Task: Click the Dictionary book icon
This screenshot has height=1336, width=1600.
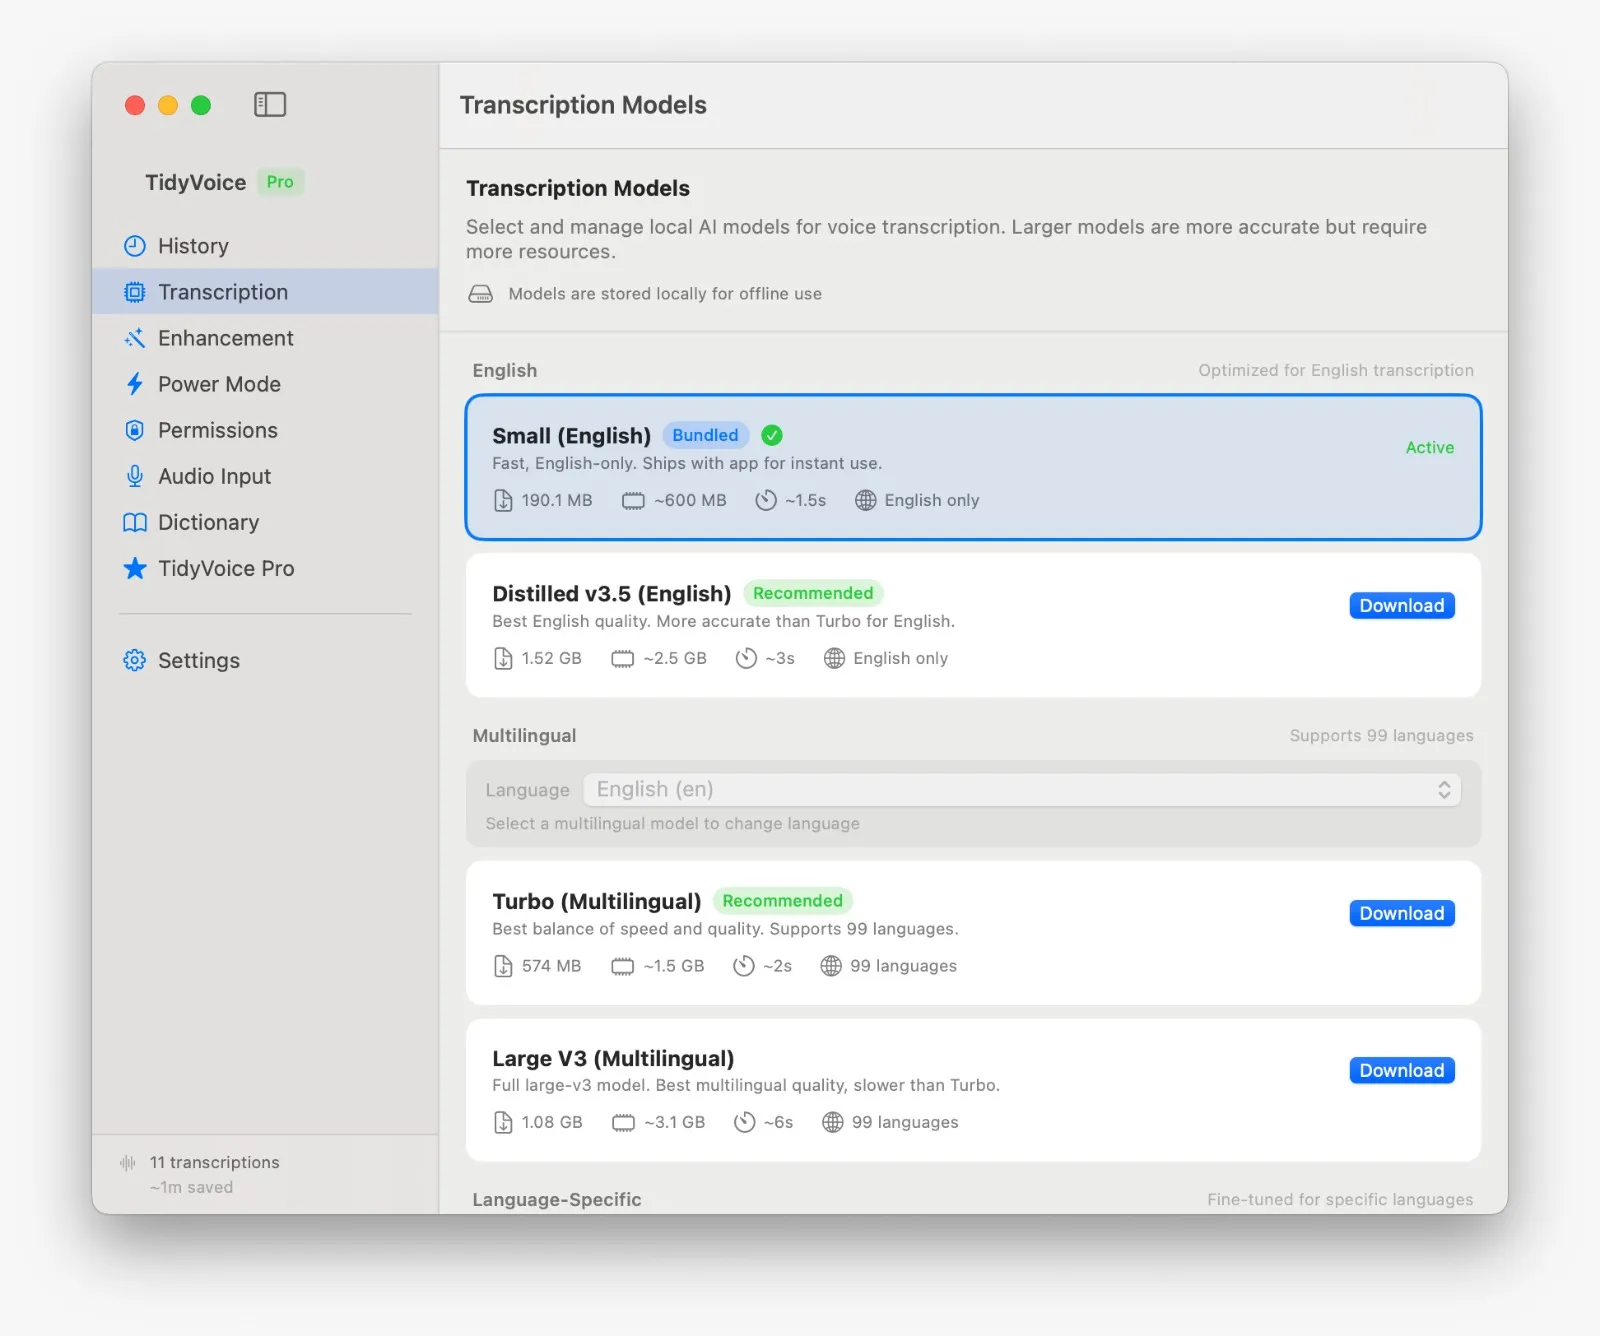Action: coord(135,522)
